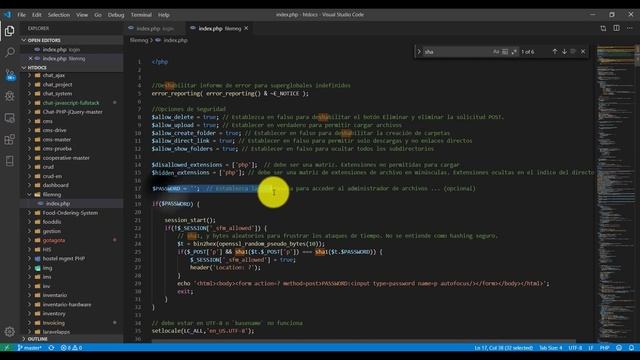Open the Explorer view in activity bar
The width and height of the screenshot is (640, 360).
click(9, 31)
